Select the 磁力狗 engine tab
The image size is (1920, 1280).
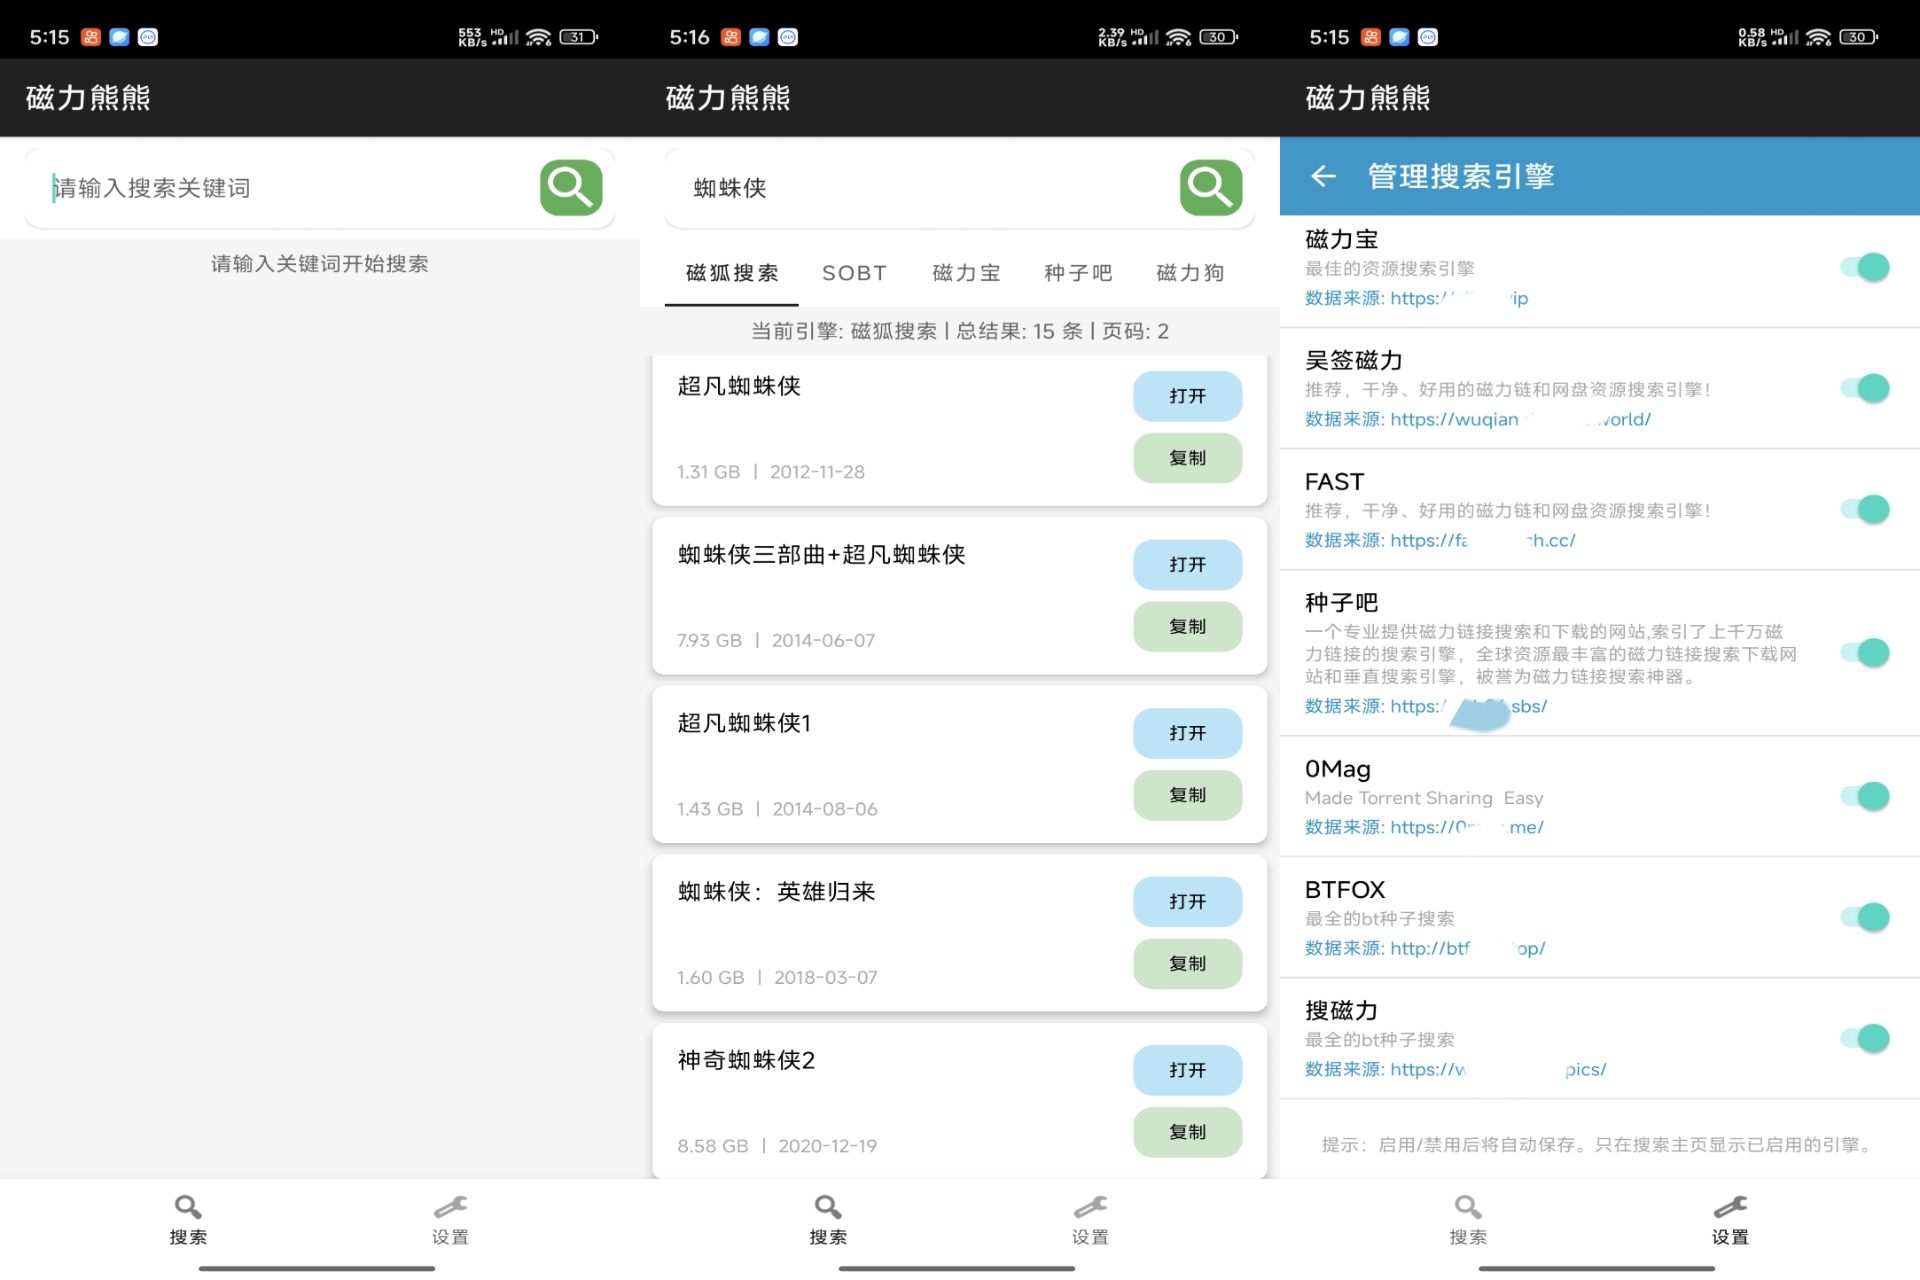point(1188,272)
